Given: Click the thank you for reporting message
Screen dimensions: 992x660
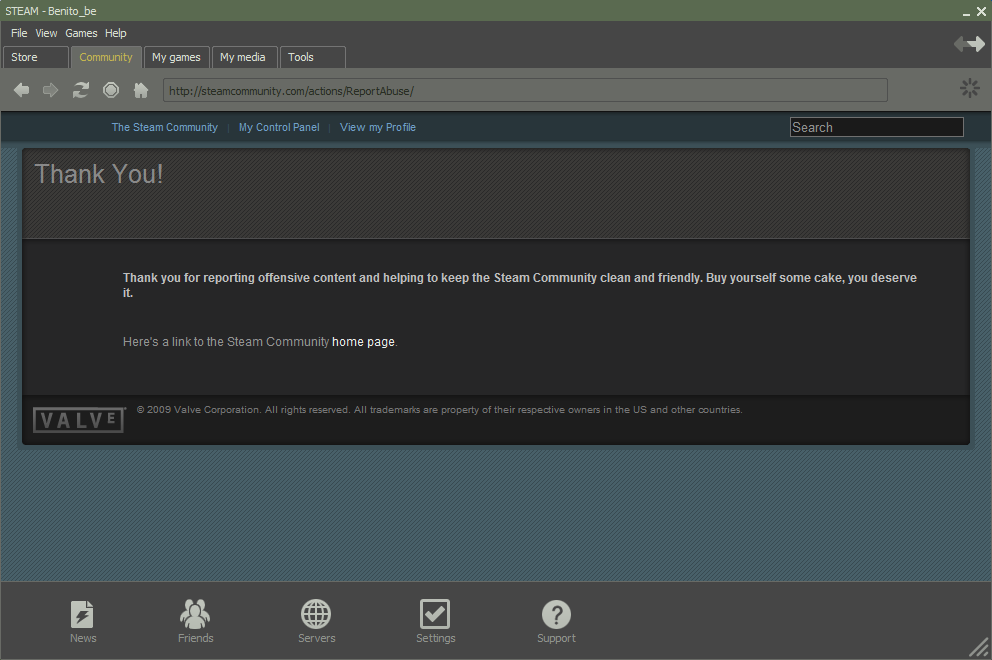Looking at the screenshot, I should [519, 285].
